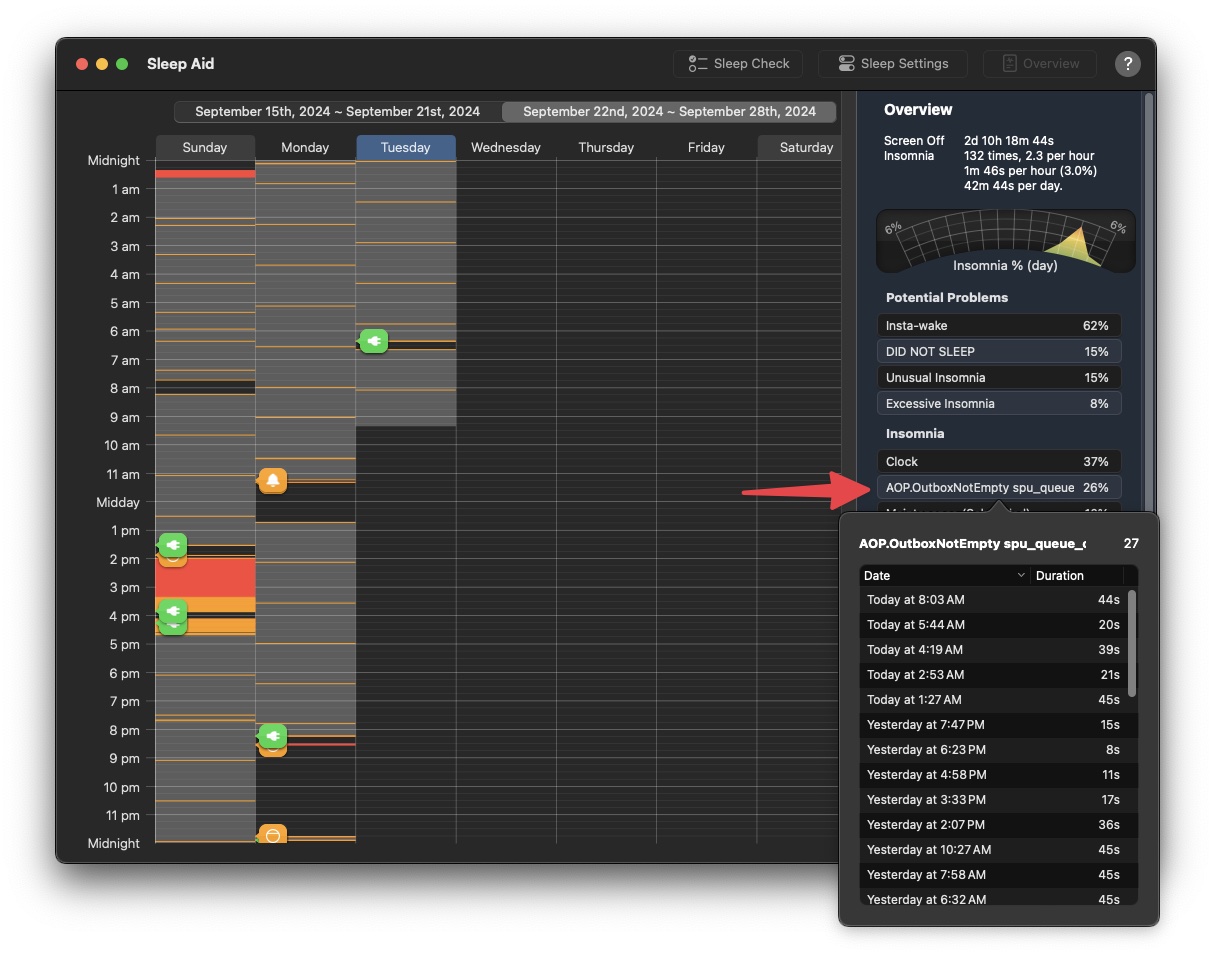
Task: Click Monday 8 pm power plug icon
Action: (273, 736)
